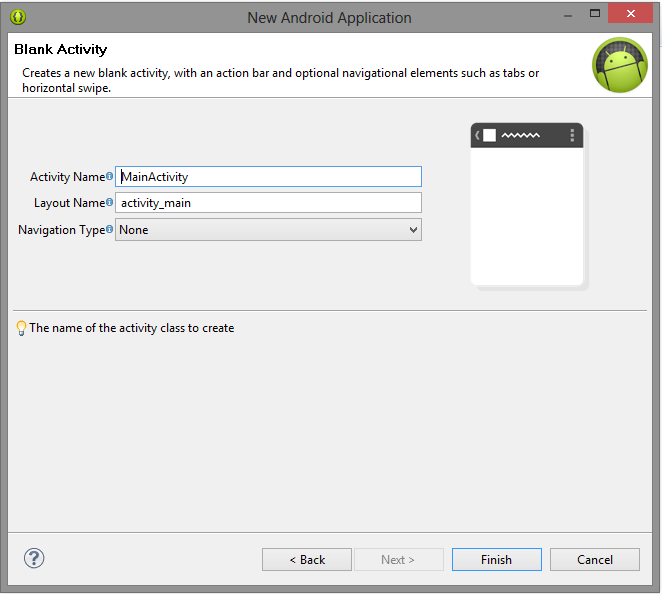Click the Navigation Type info icon
Image resolution: width=662 pixels, height=594 pixels.
(109, 229)
